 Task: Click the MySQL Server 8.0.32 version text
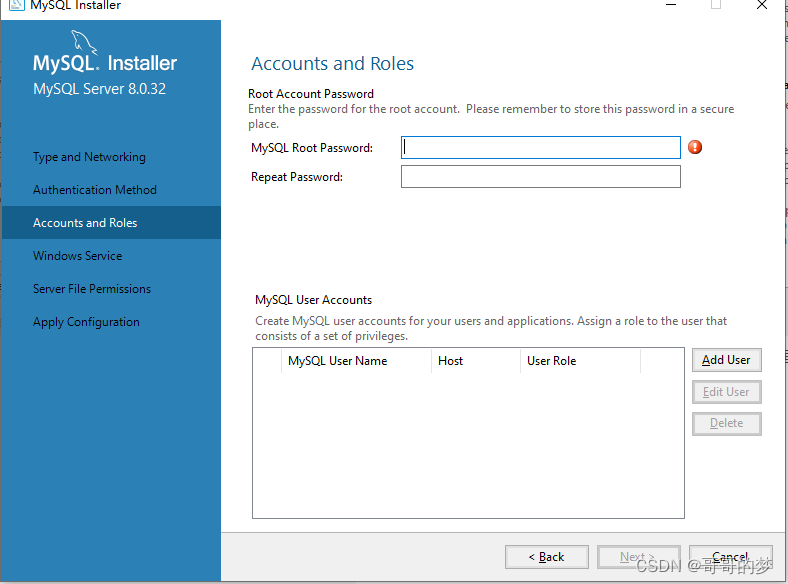point(100,89)
